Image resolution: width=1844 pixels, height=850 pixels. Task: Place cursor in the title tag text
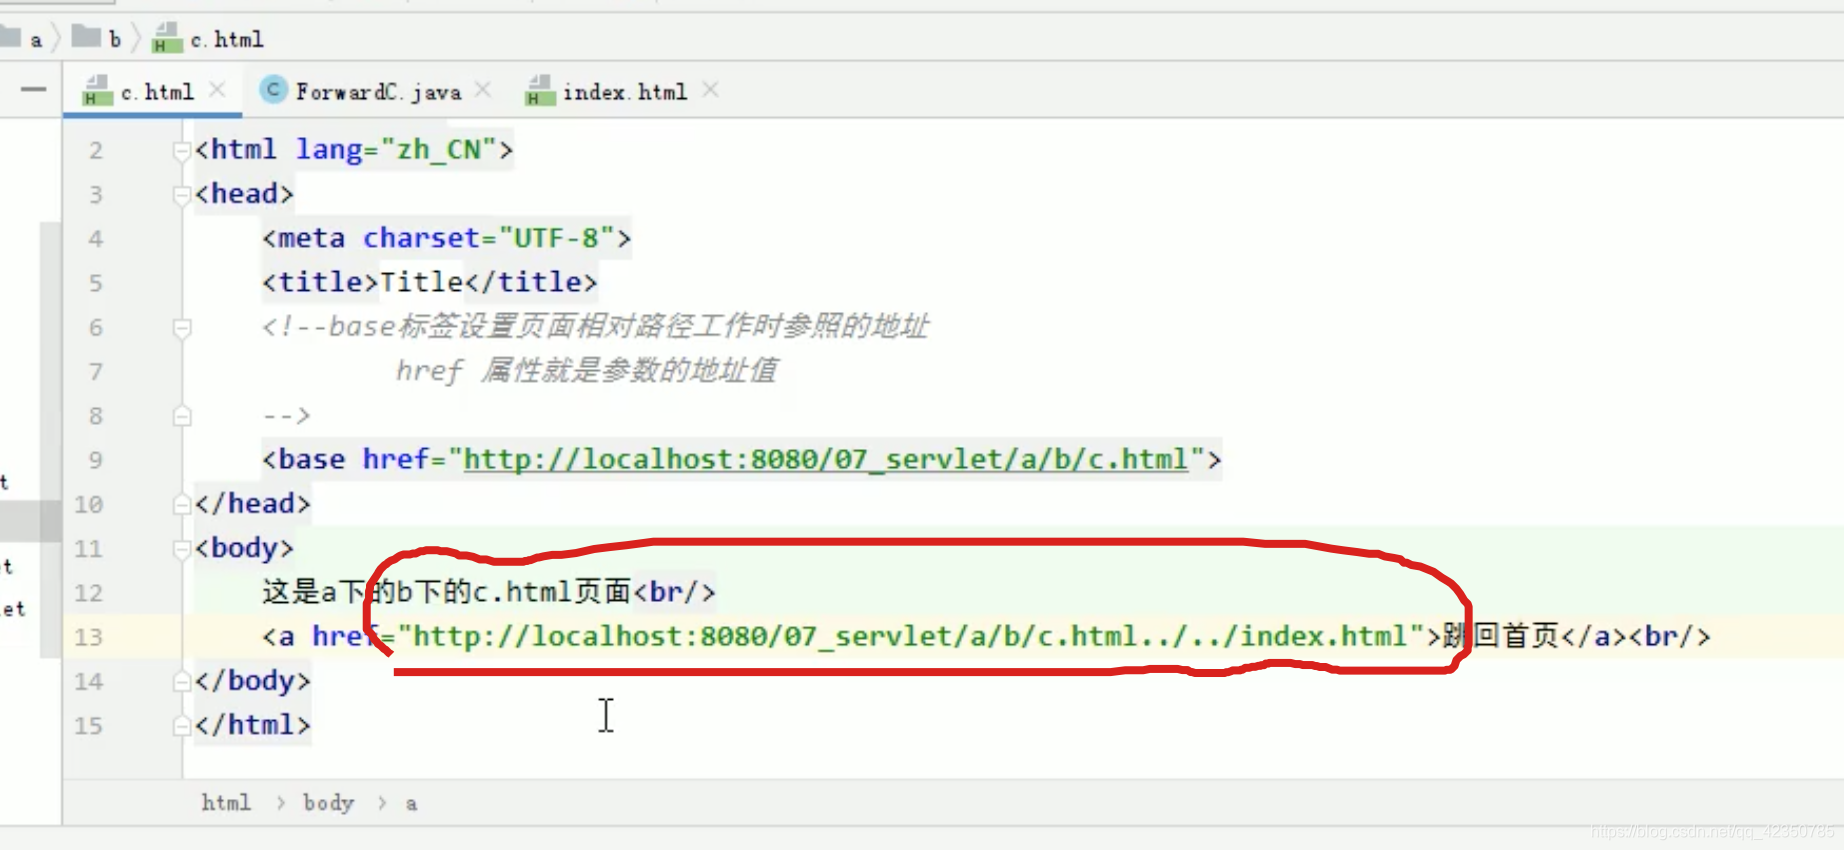click(421, 282)
